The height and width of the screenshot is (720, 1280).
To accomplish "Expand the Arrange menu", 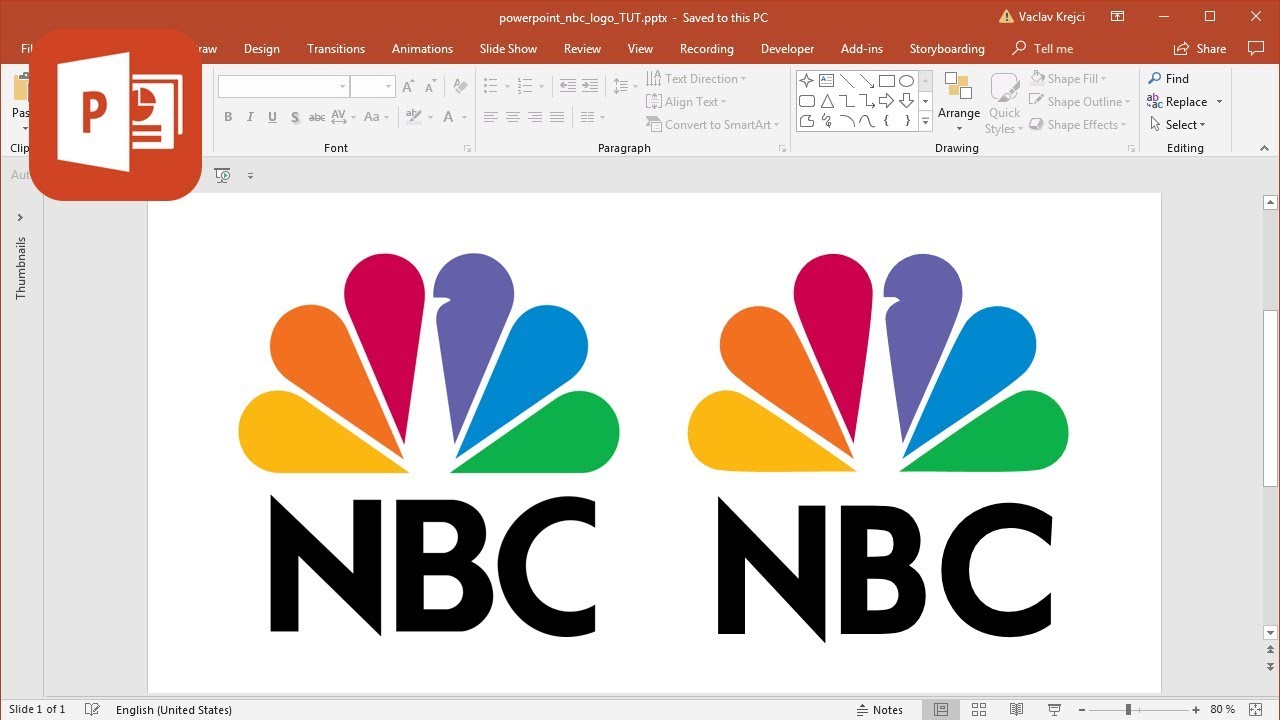I will pyautogui.click(x=958, y=103).
